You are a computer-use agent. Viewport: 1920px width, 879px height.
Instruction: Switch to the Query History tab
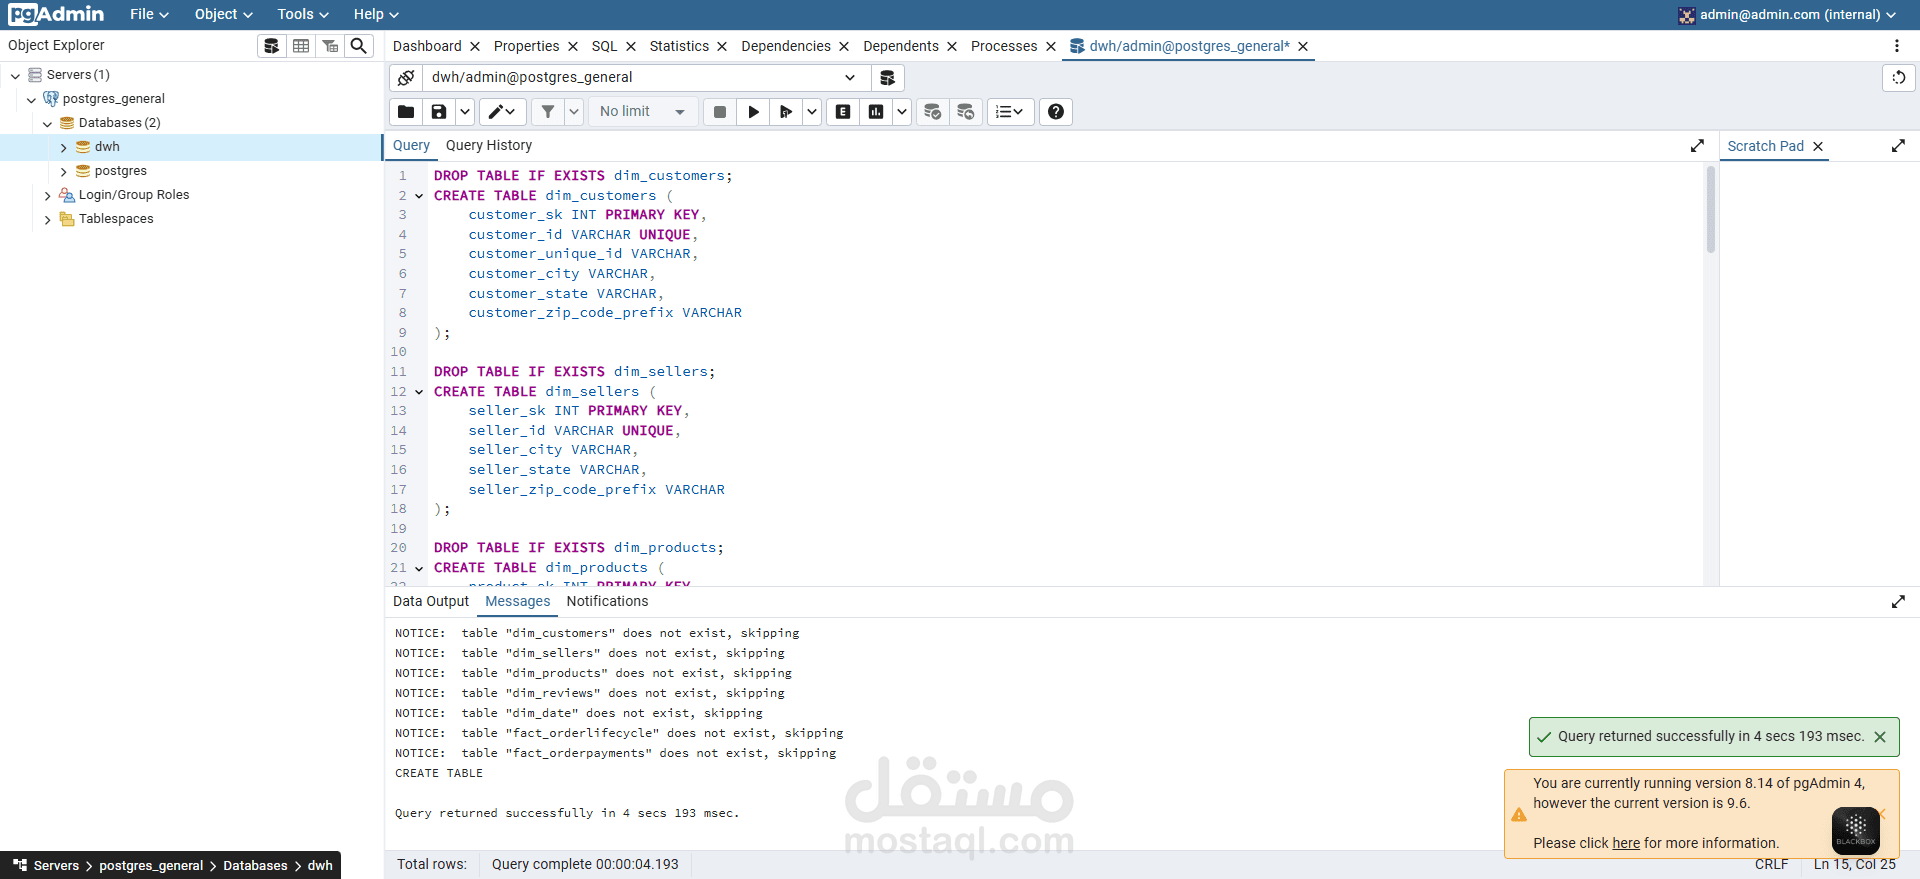pos(488,145)
